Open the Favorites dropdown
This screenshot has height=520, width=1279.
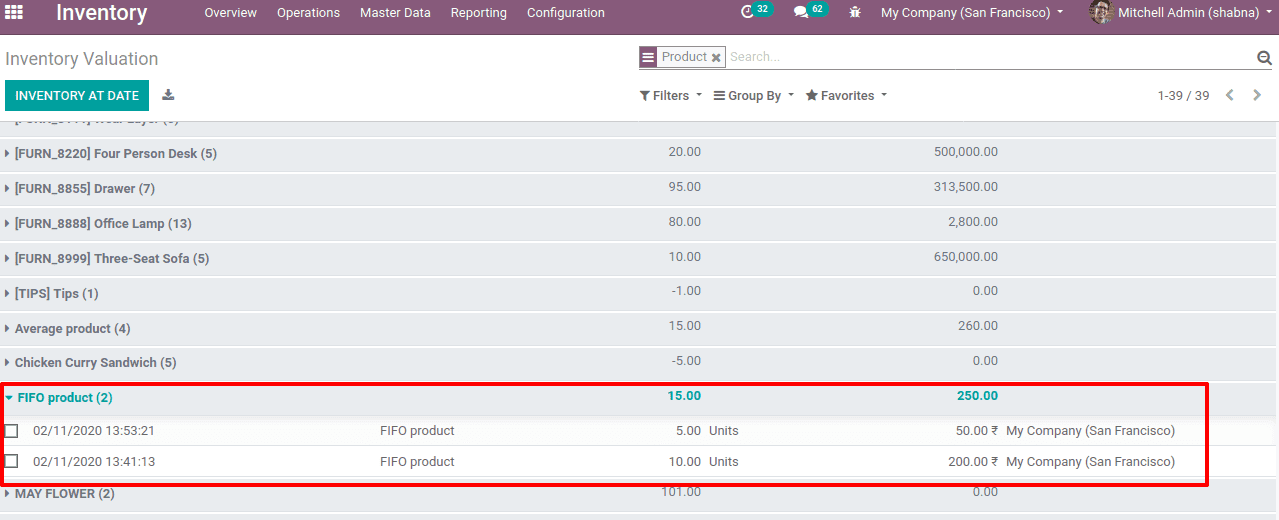(x=846, y=95)
